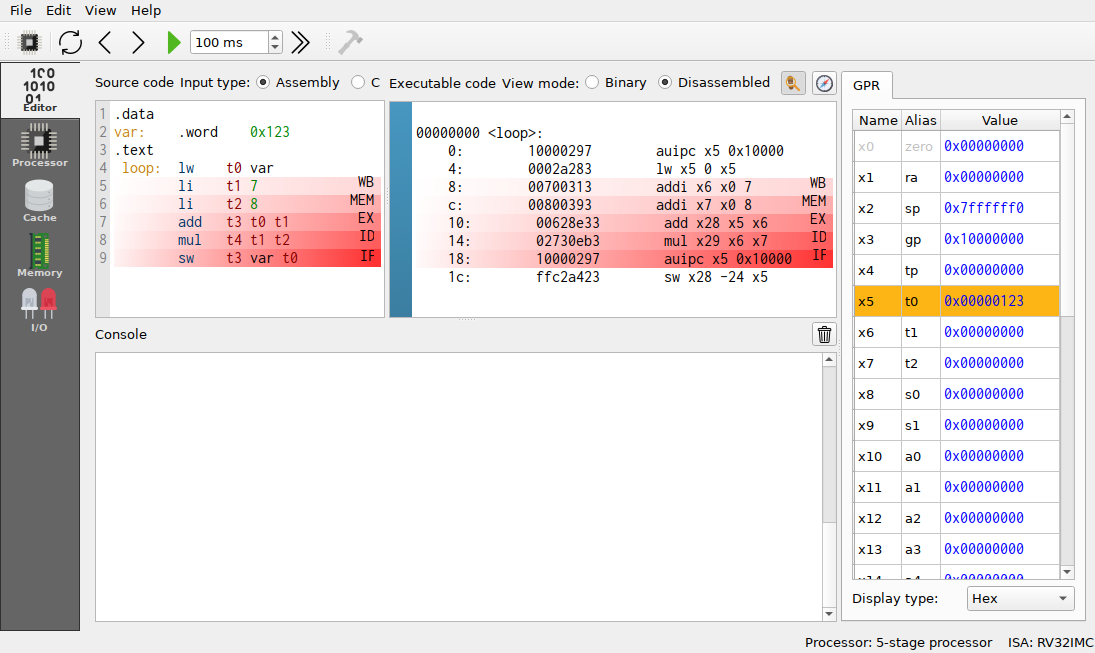Viewport: 1095px width, 653px height.
Task: Open the Memory view in the sidebar
Action: 40,256
